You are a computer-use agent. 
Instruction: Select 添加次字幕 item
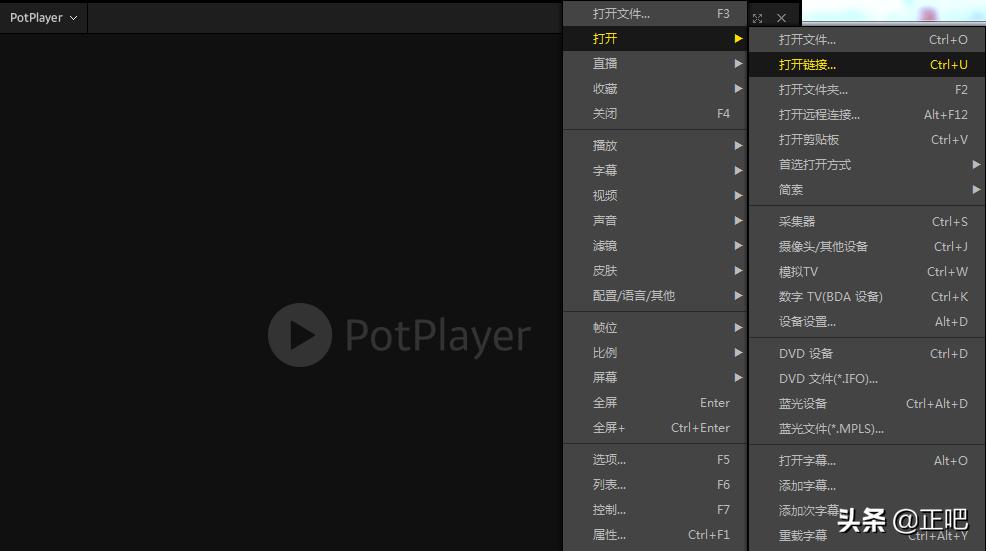point(867,511)
